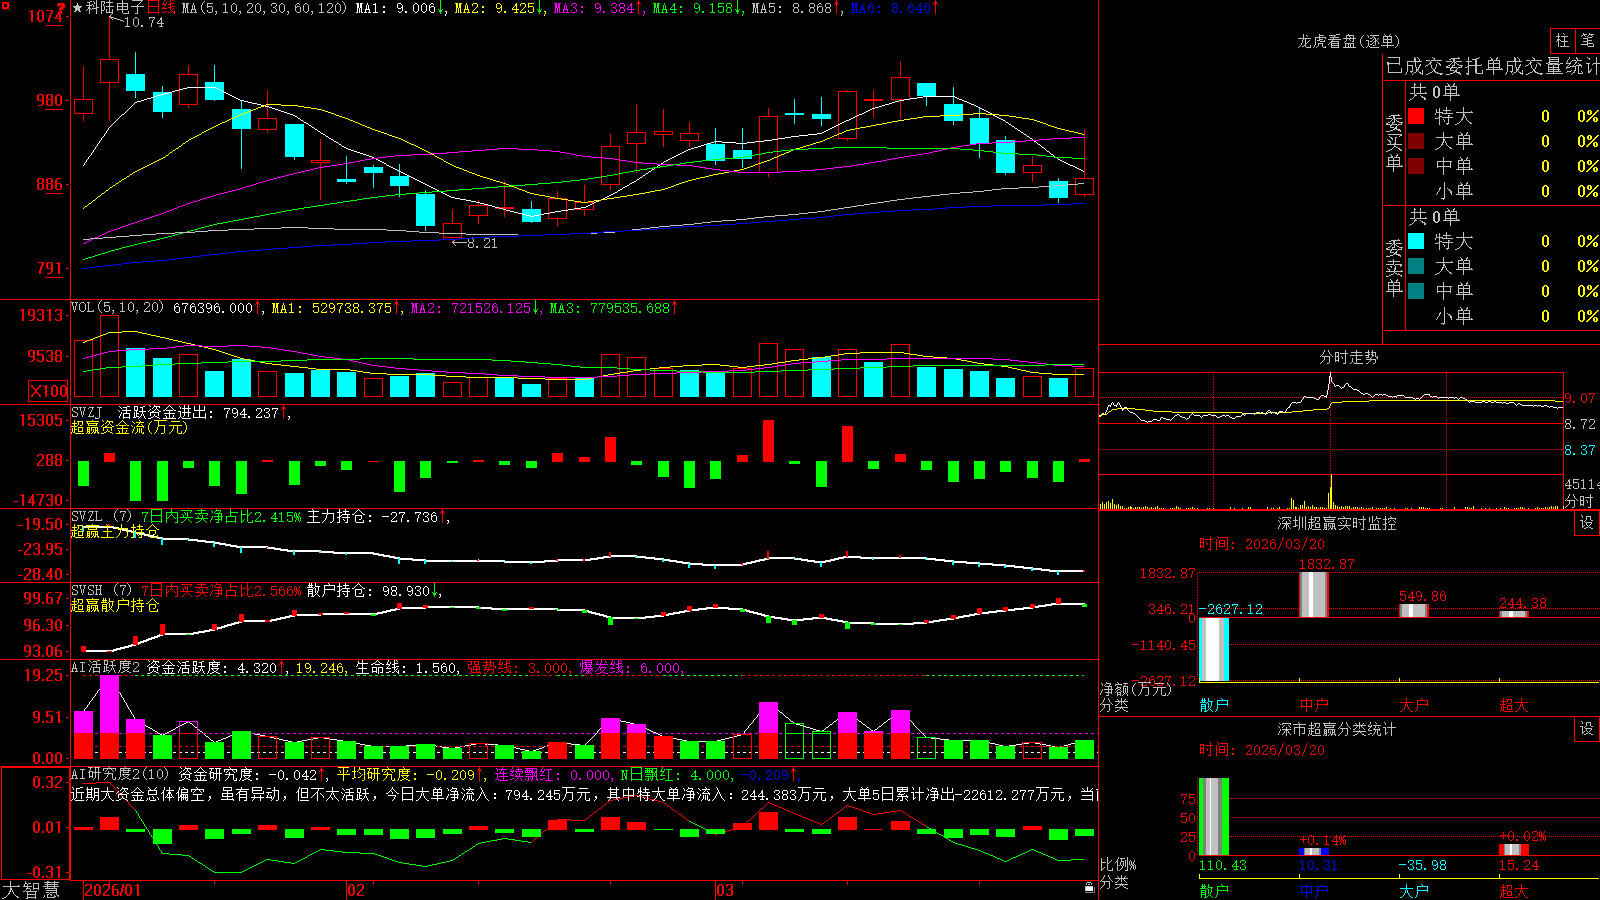
Task: Click the red 特大 buy-order color swatch
Action: click(1416, 116)
